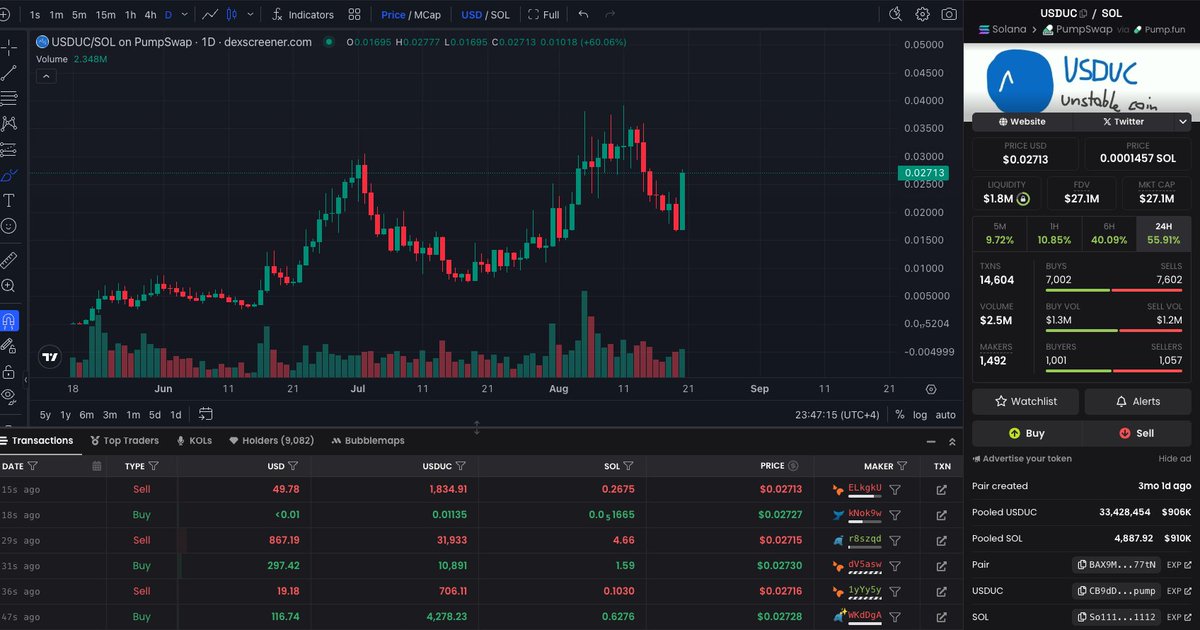Toggle auto scale
Screen dimensions: 1200x630
point(945,414)
